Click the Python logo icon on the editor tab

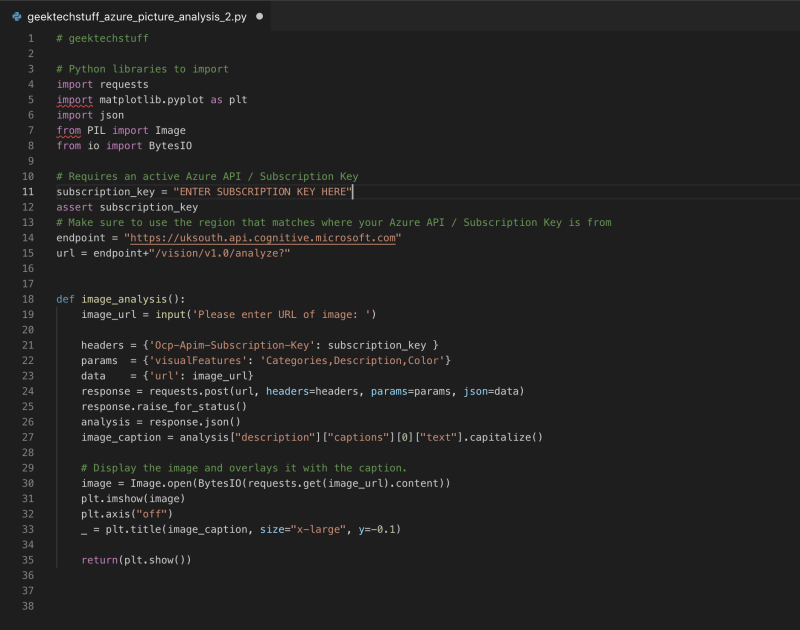[15, 16]
